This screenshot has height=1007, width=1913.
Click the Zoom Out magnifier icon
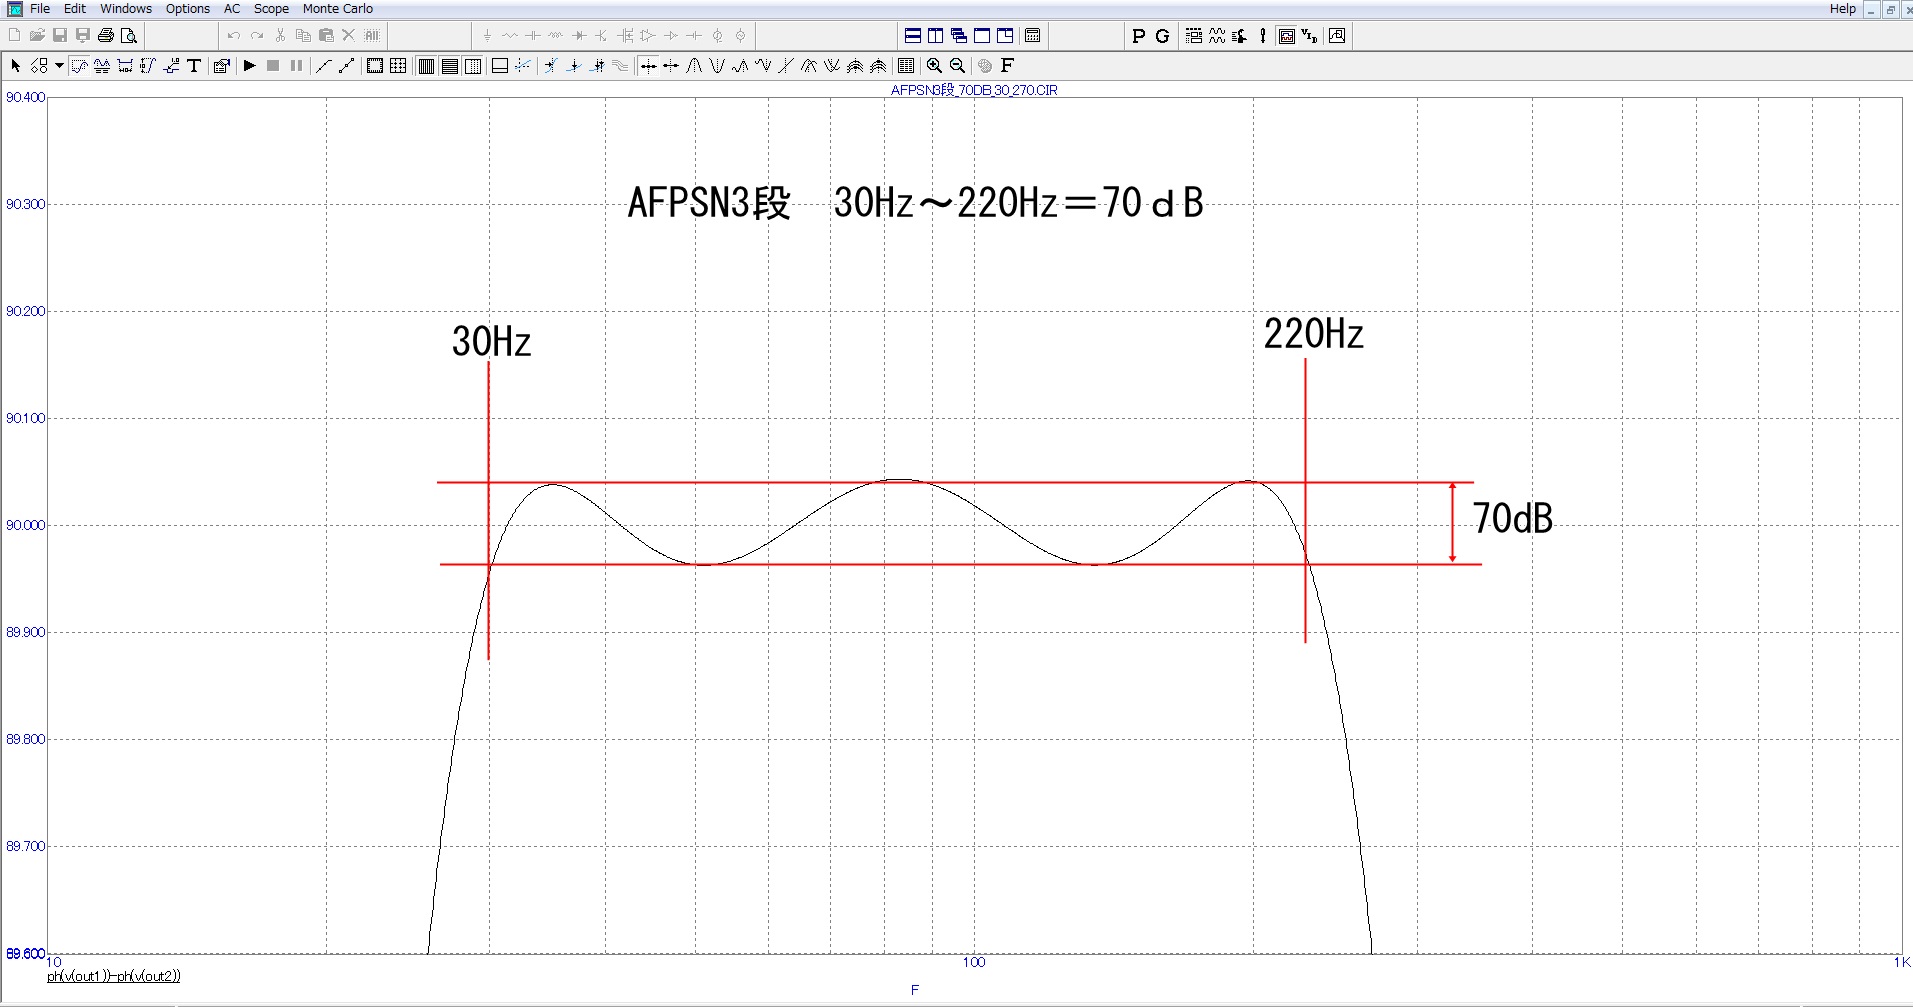click(x=957, y=66)
